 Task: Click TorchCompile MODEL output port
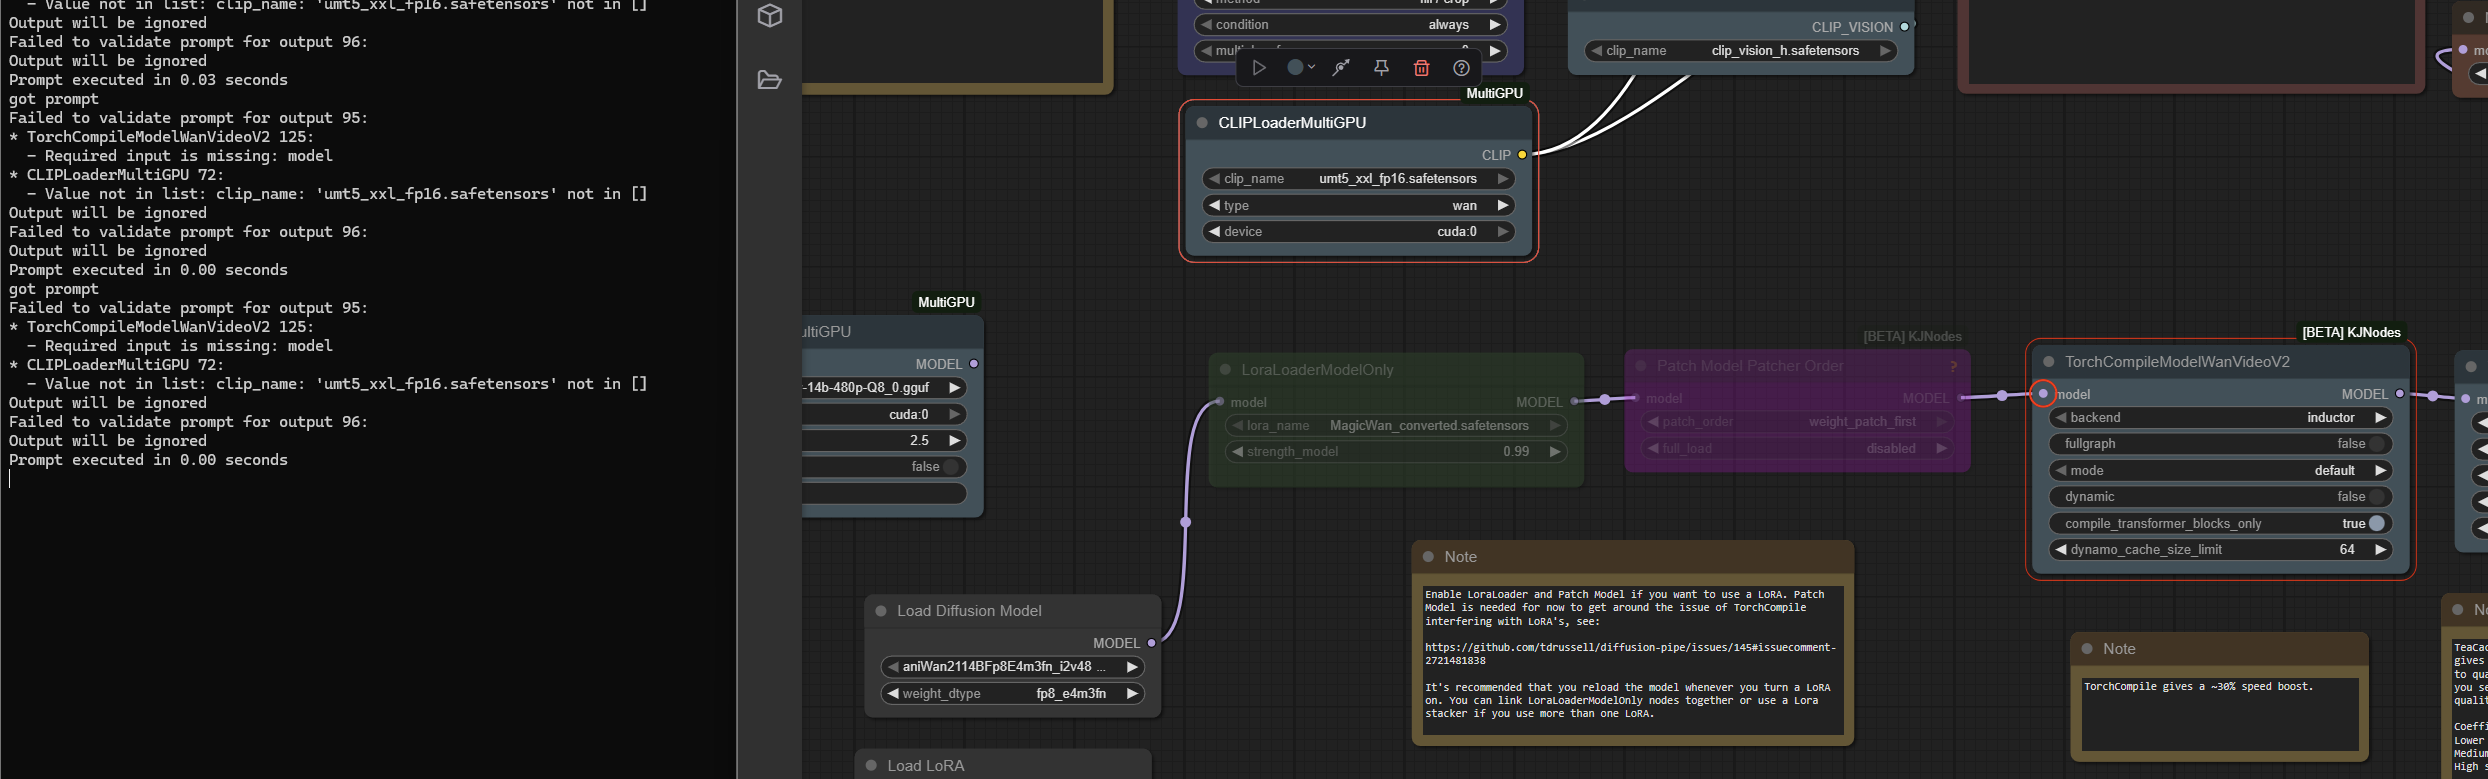2399,394
